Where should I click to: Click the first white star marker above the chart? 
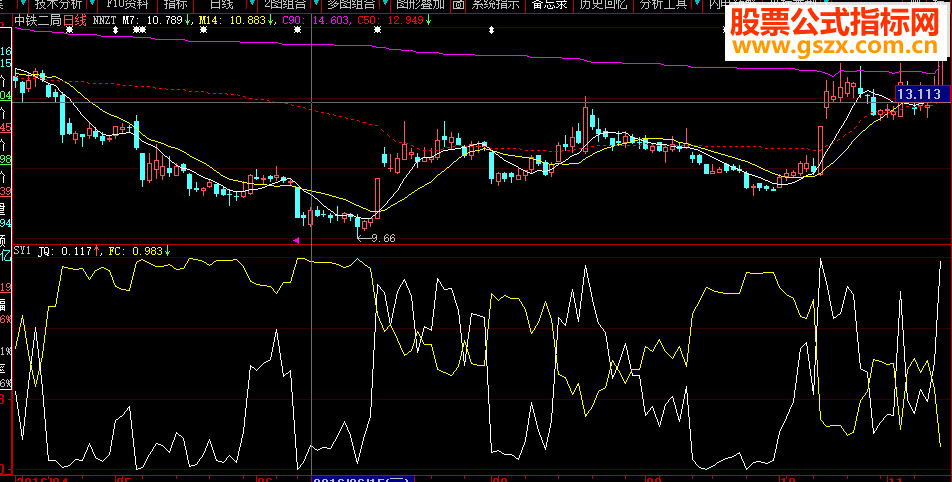[x=69, y=31]
